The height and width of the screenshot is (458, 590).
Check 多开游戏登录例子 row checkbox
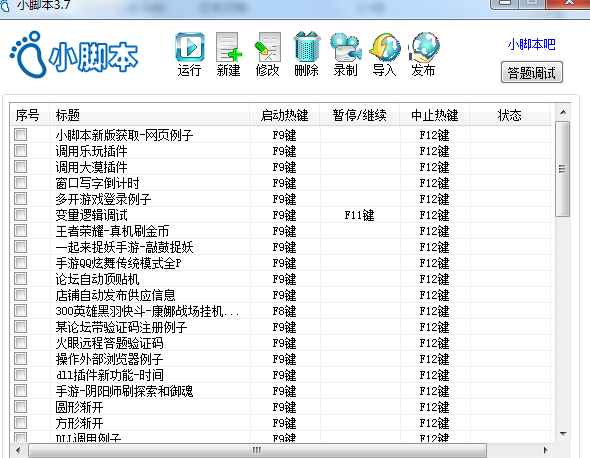click(20, 198)
